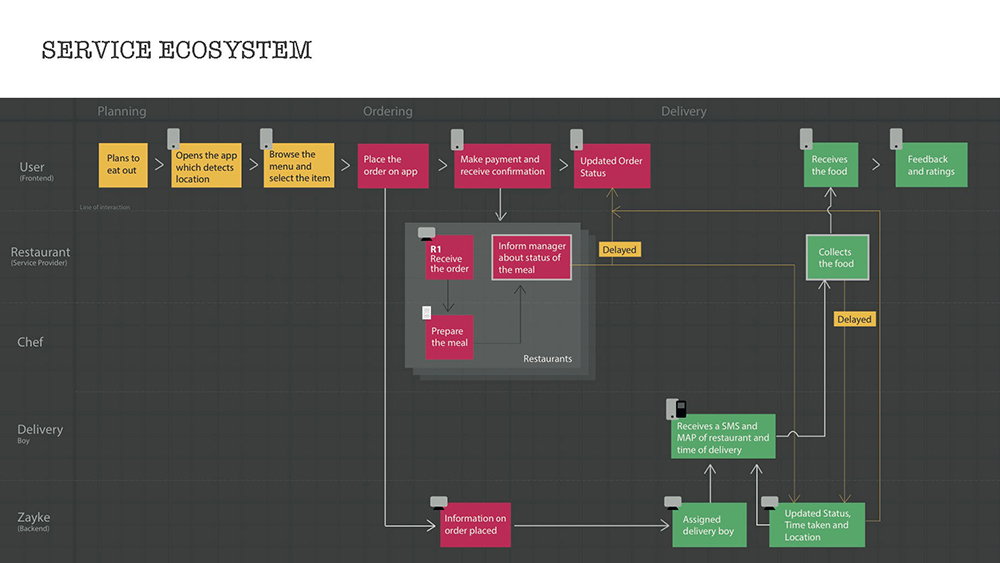Screen dimensions: 1000x563
Task: Click the computer icon above 'Assigned delivery boy'
Action: (x=673, y=502)
